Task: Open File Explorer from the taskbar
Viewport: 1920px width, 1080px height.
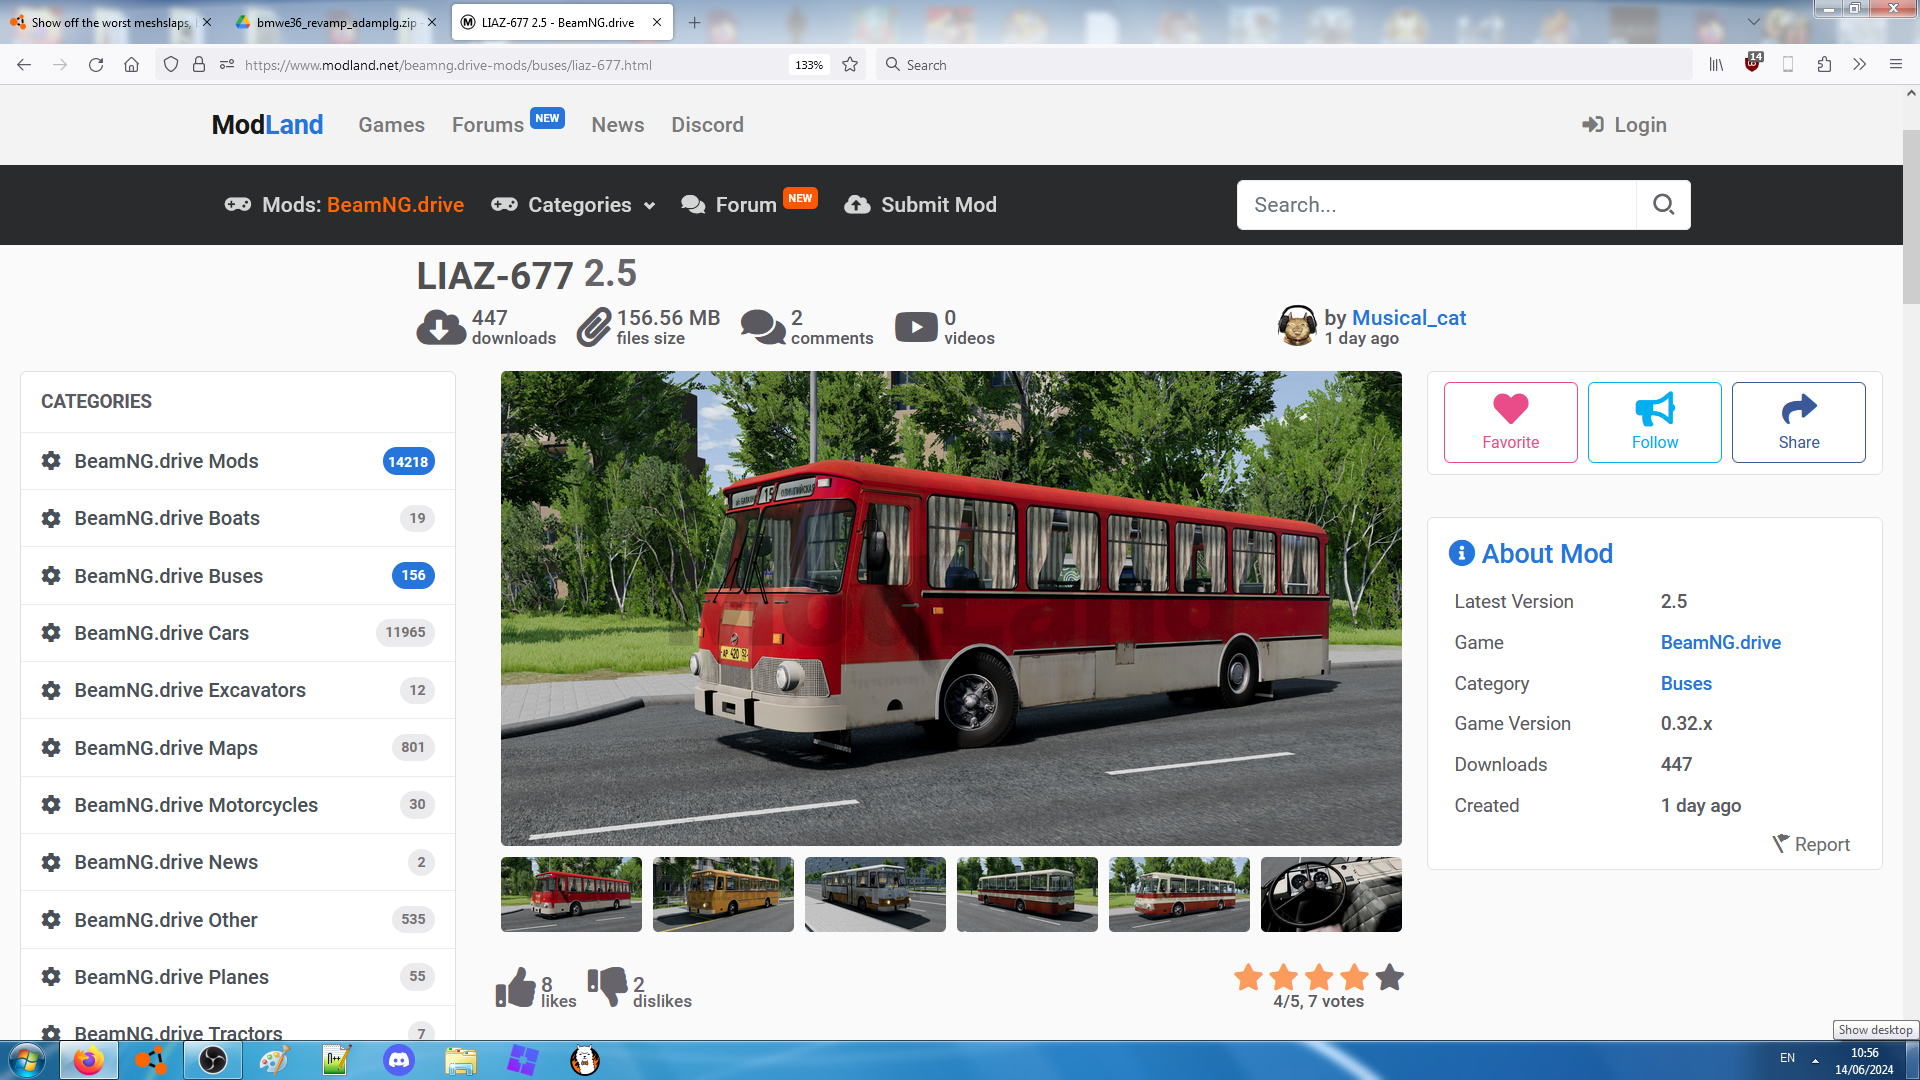Action: point(460,1060)
